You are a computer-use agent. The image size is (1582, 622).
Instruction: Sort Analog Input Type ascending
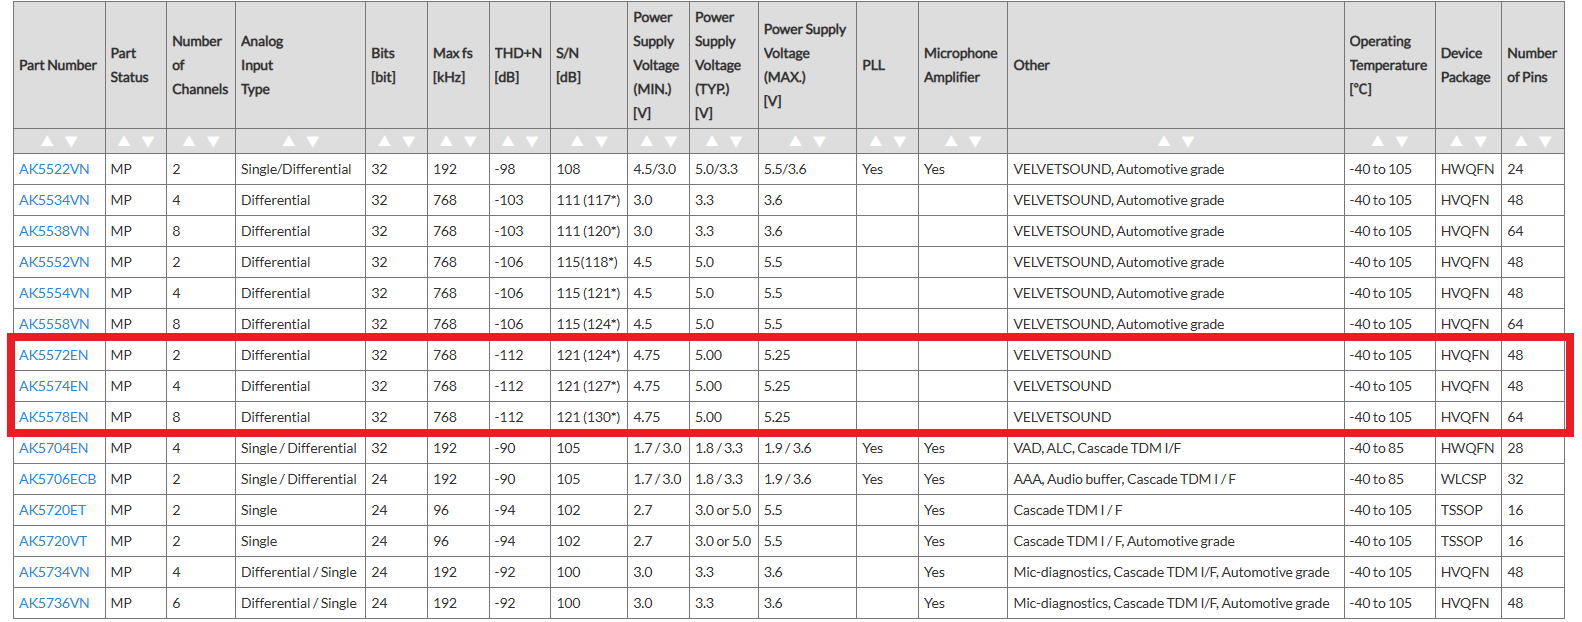pos(288,141)
